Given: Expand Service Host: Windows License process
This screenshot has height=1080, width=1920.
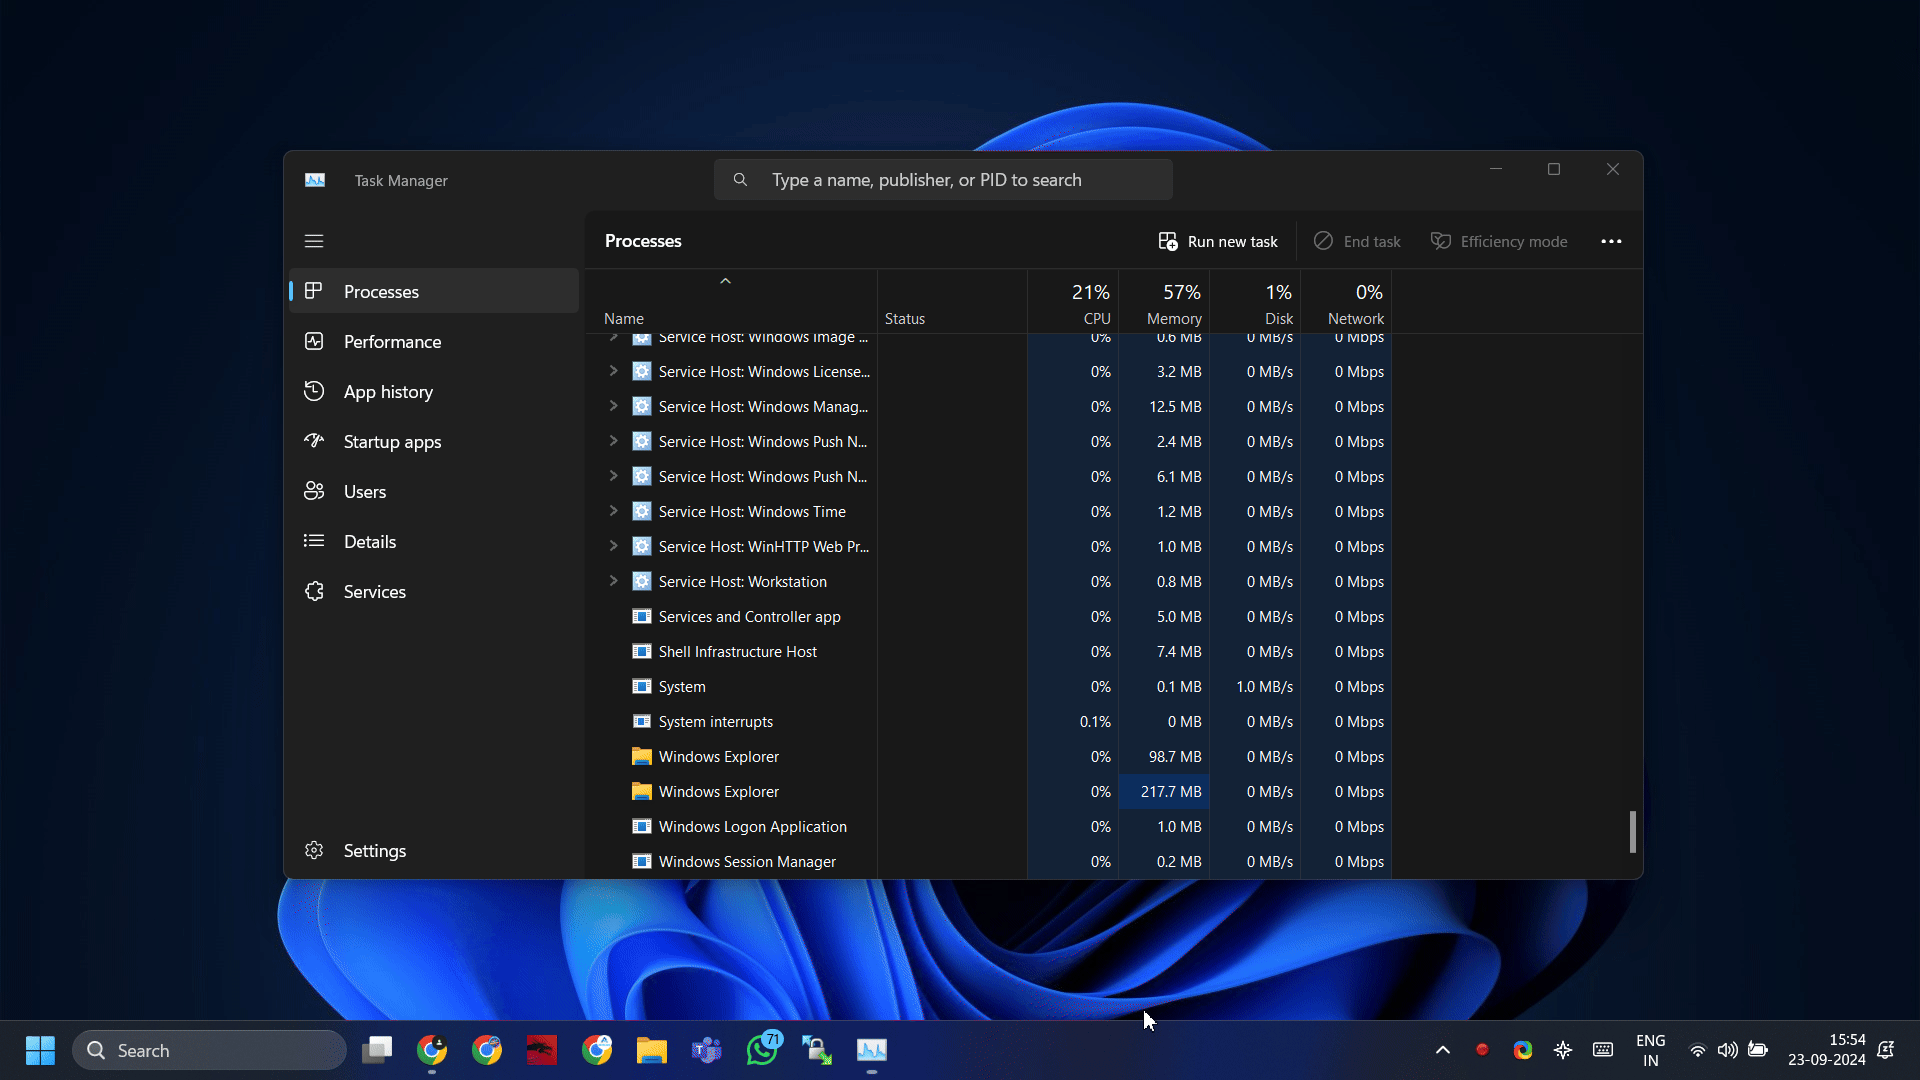Looking at the screenshot, I should tap(612, 371).
